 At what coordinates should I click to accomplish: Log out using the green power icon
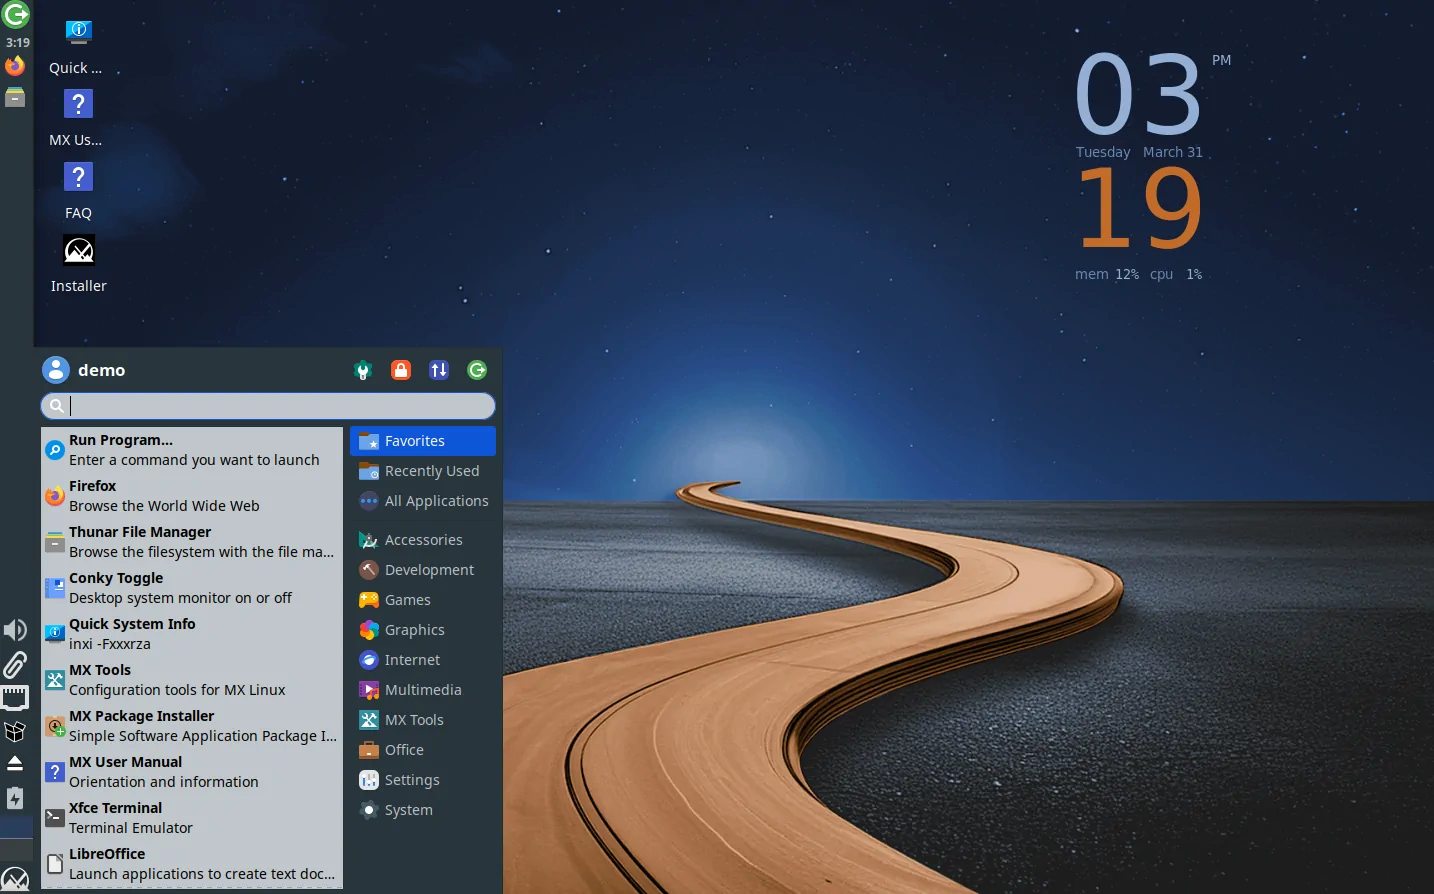click(477, 370)
